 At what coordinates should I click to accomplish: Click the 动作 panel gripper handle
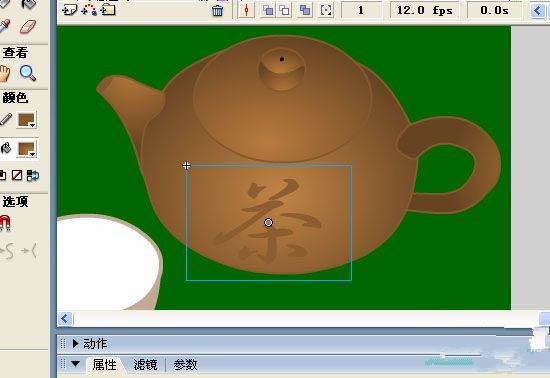(63, 344)
